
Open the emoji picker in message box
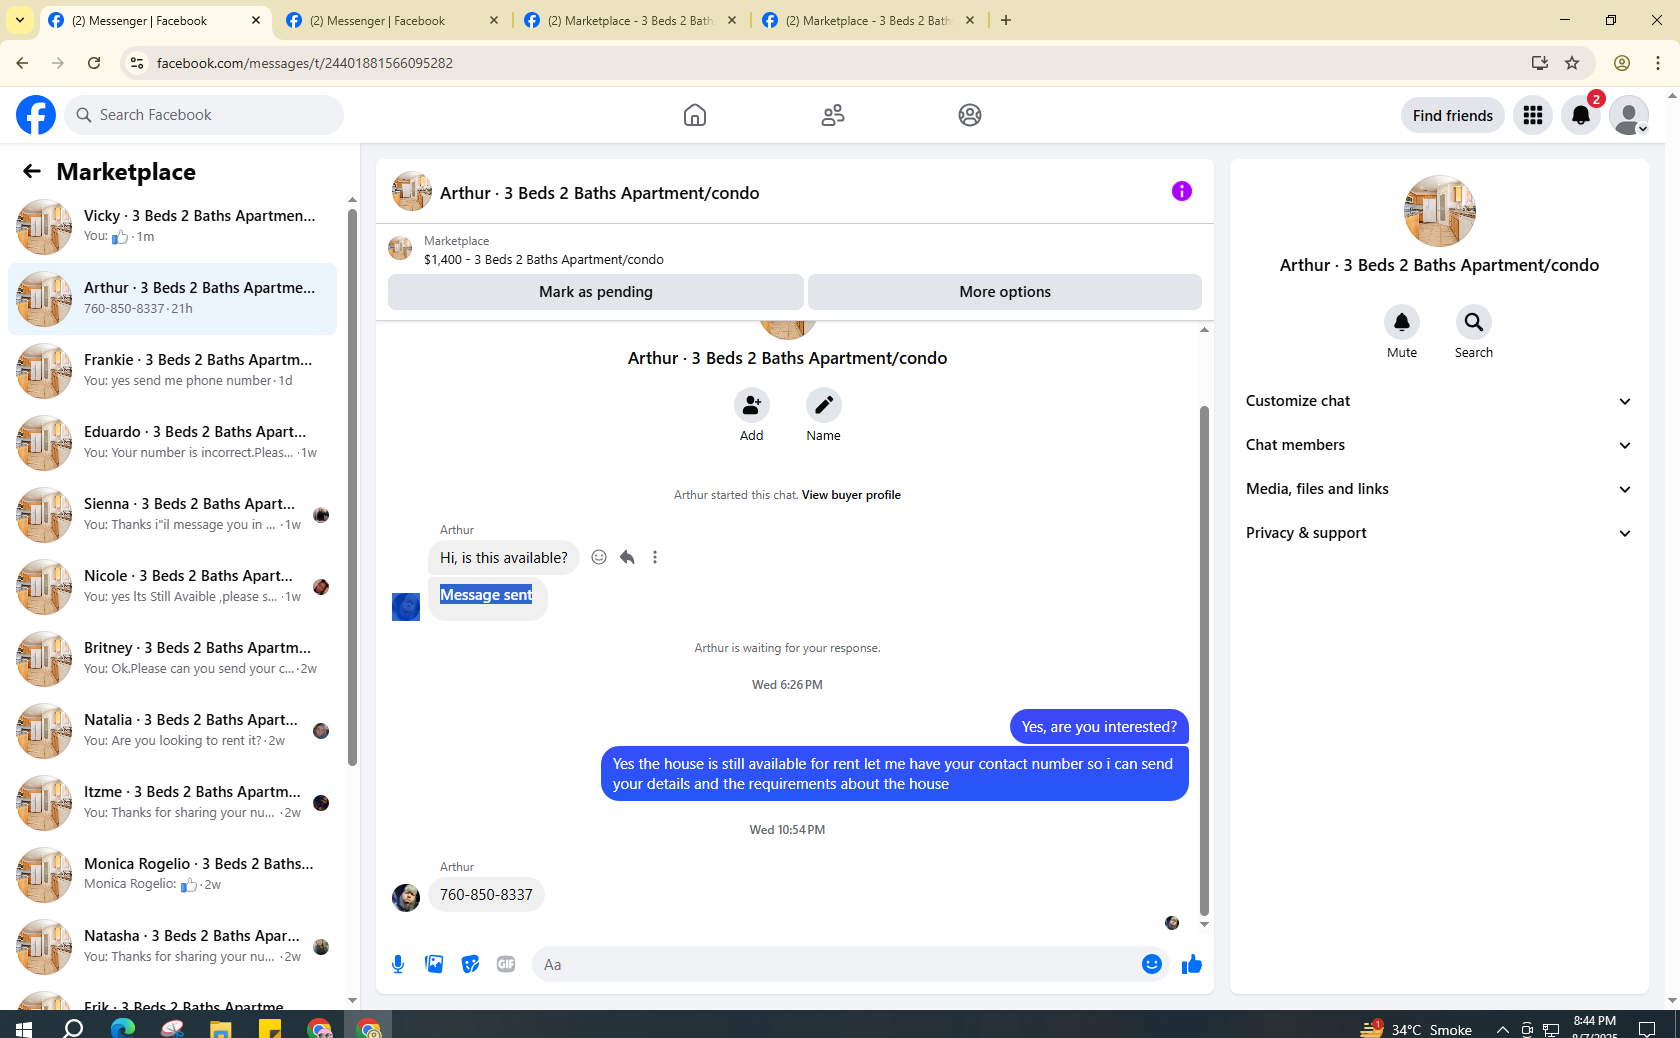coord(1152,964)
